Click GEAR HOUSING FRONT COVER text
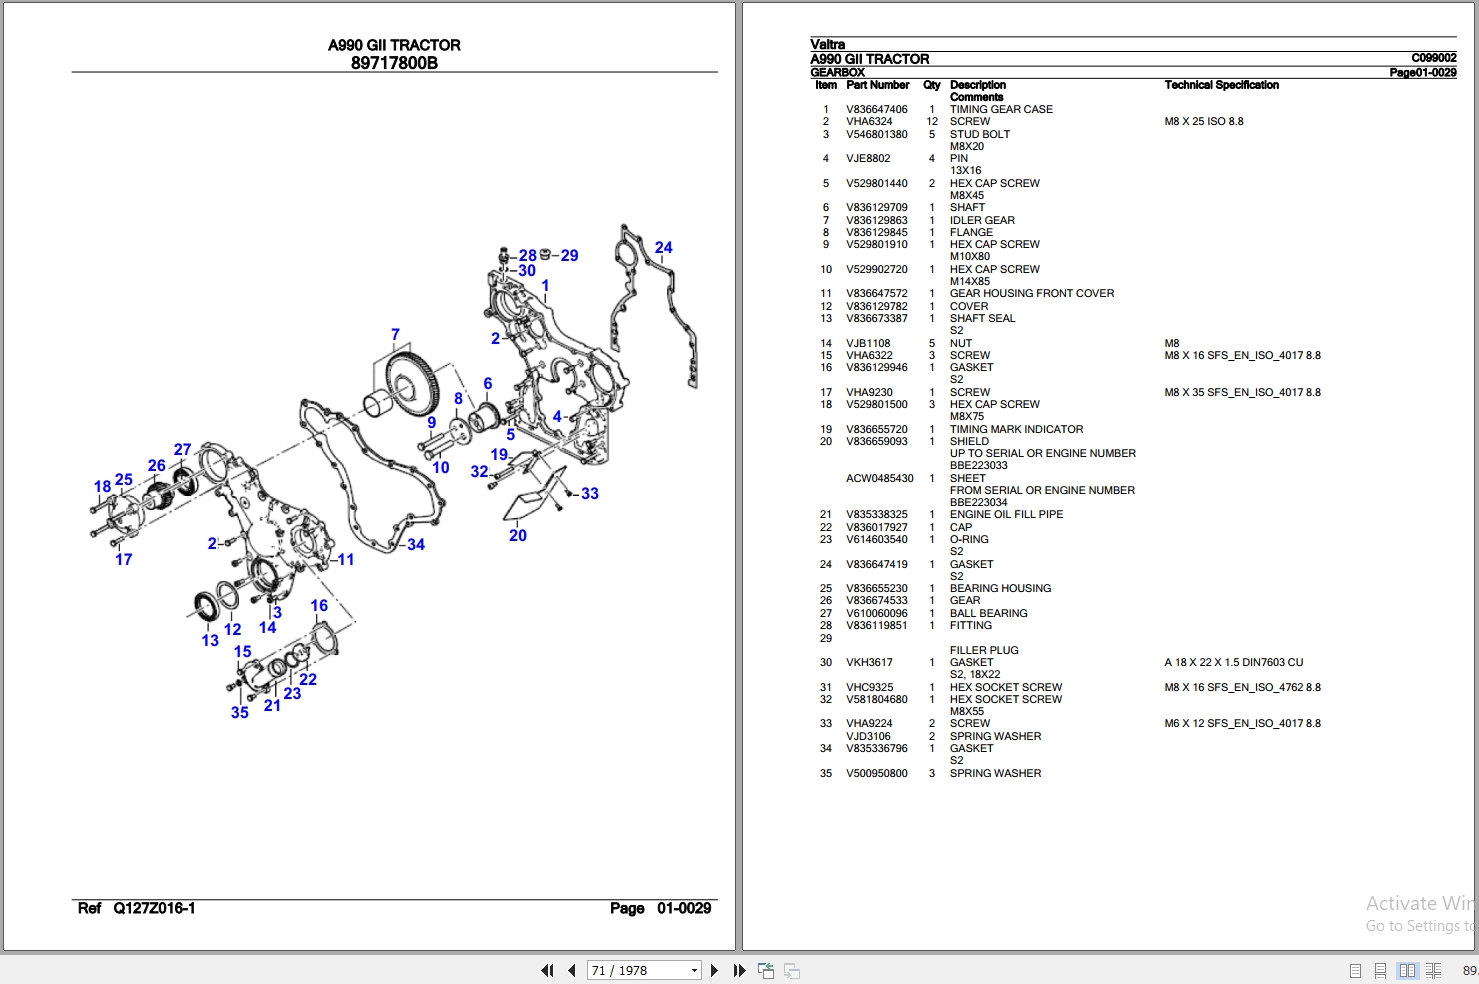The image size is (1479, 984). pyautogui.click(x=1032, y=293)
